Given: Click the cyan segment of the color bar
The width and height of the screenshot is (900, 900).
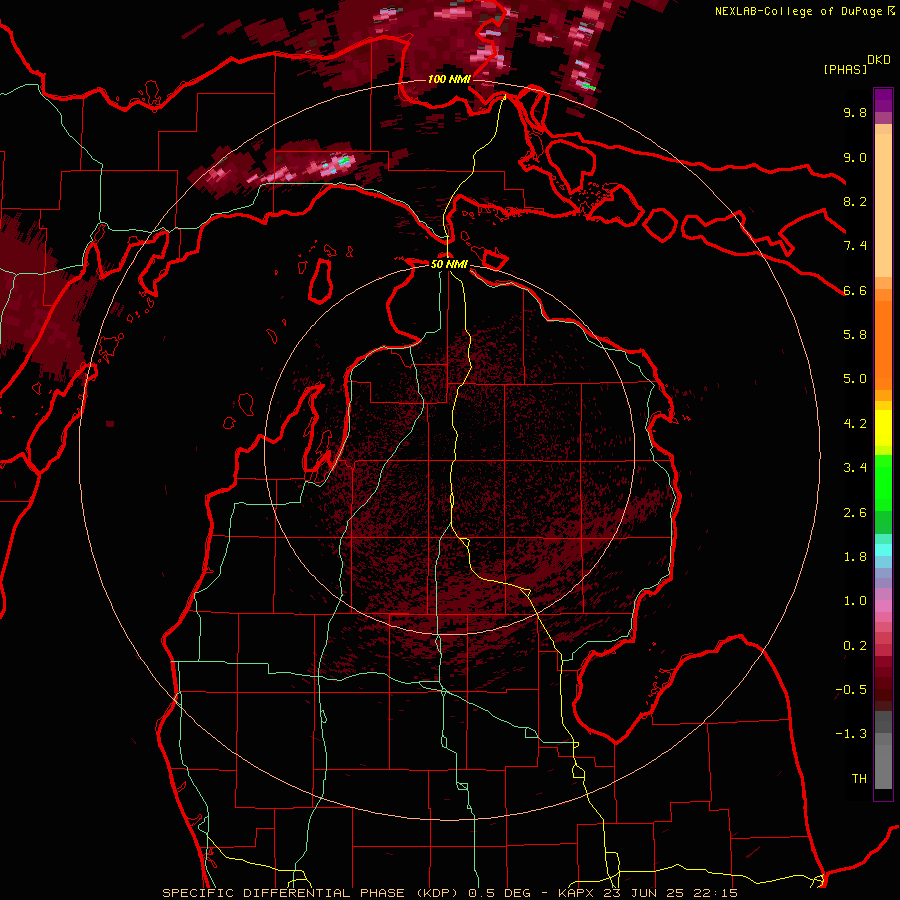Looking at the screenshot, I should 883,550.
